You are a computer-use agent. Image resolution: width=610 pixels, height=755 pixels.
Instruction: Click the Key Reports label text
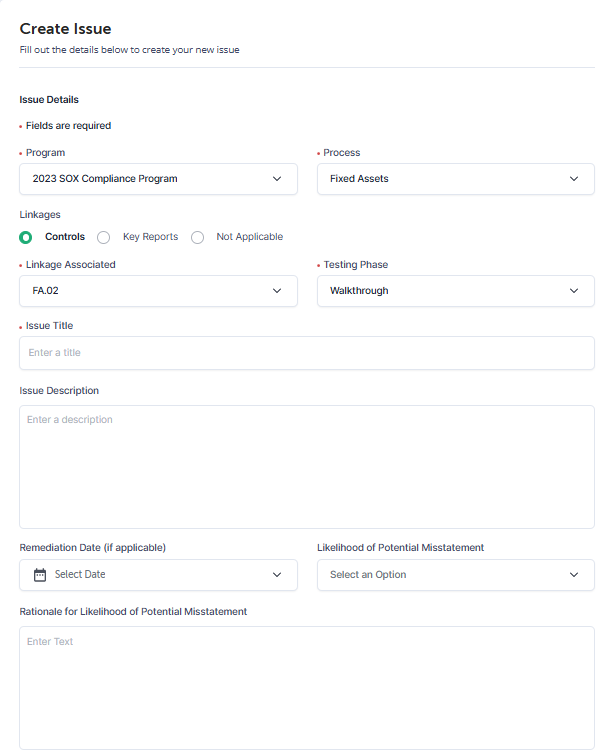click(x=150, y=237)
